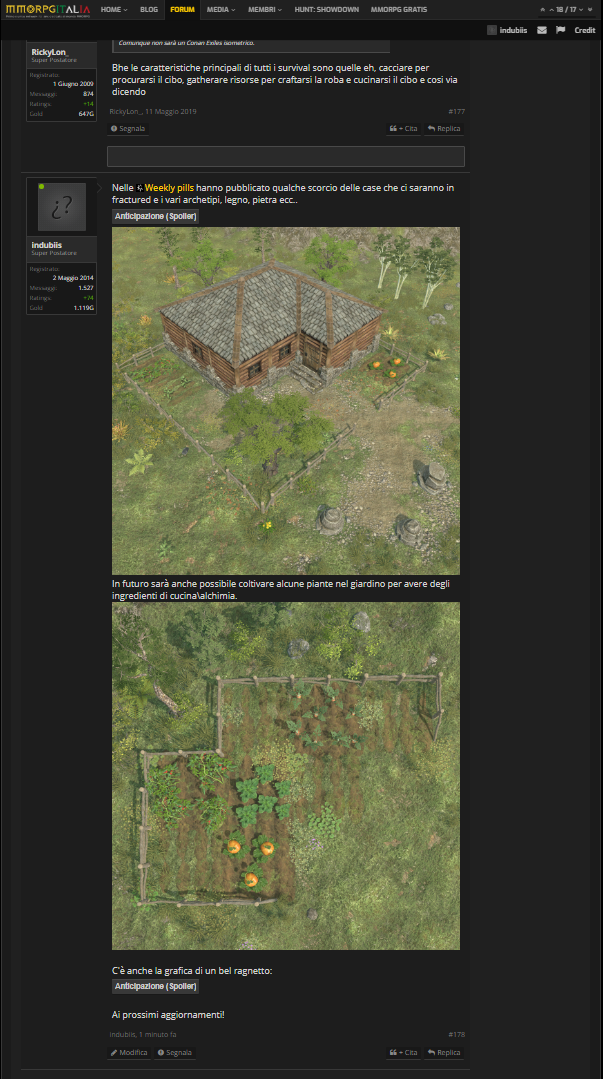Expand the MEDIA dropdown menu
Image resolution: width=603 pixels, height=1079 pixels.
coord(221,10)
